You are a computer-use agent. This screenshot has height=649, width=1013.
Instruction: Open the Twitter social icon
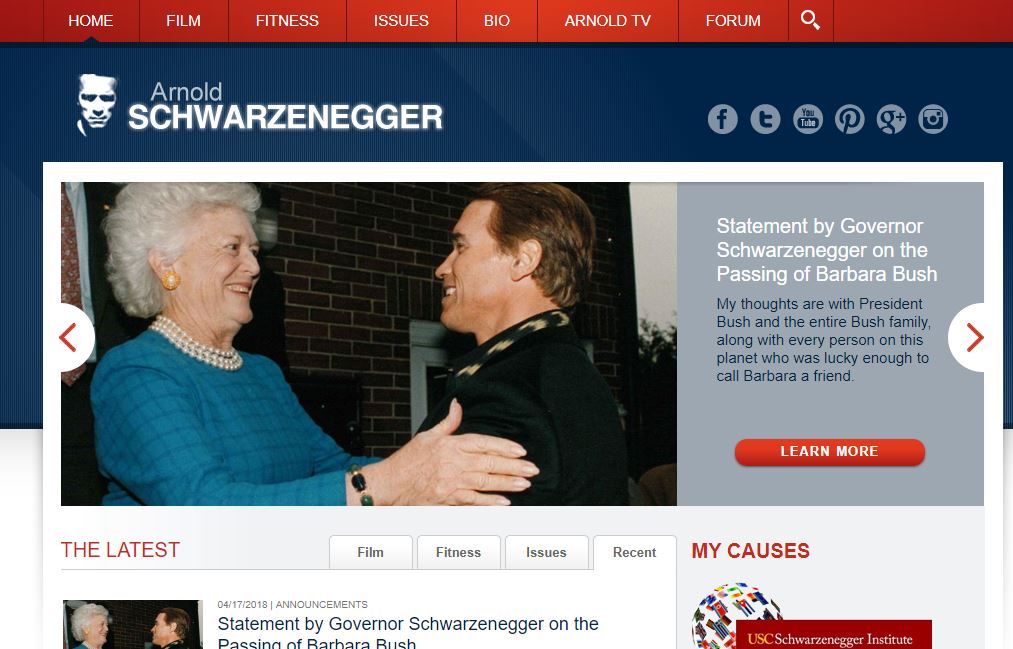click(765, 119)
